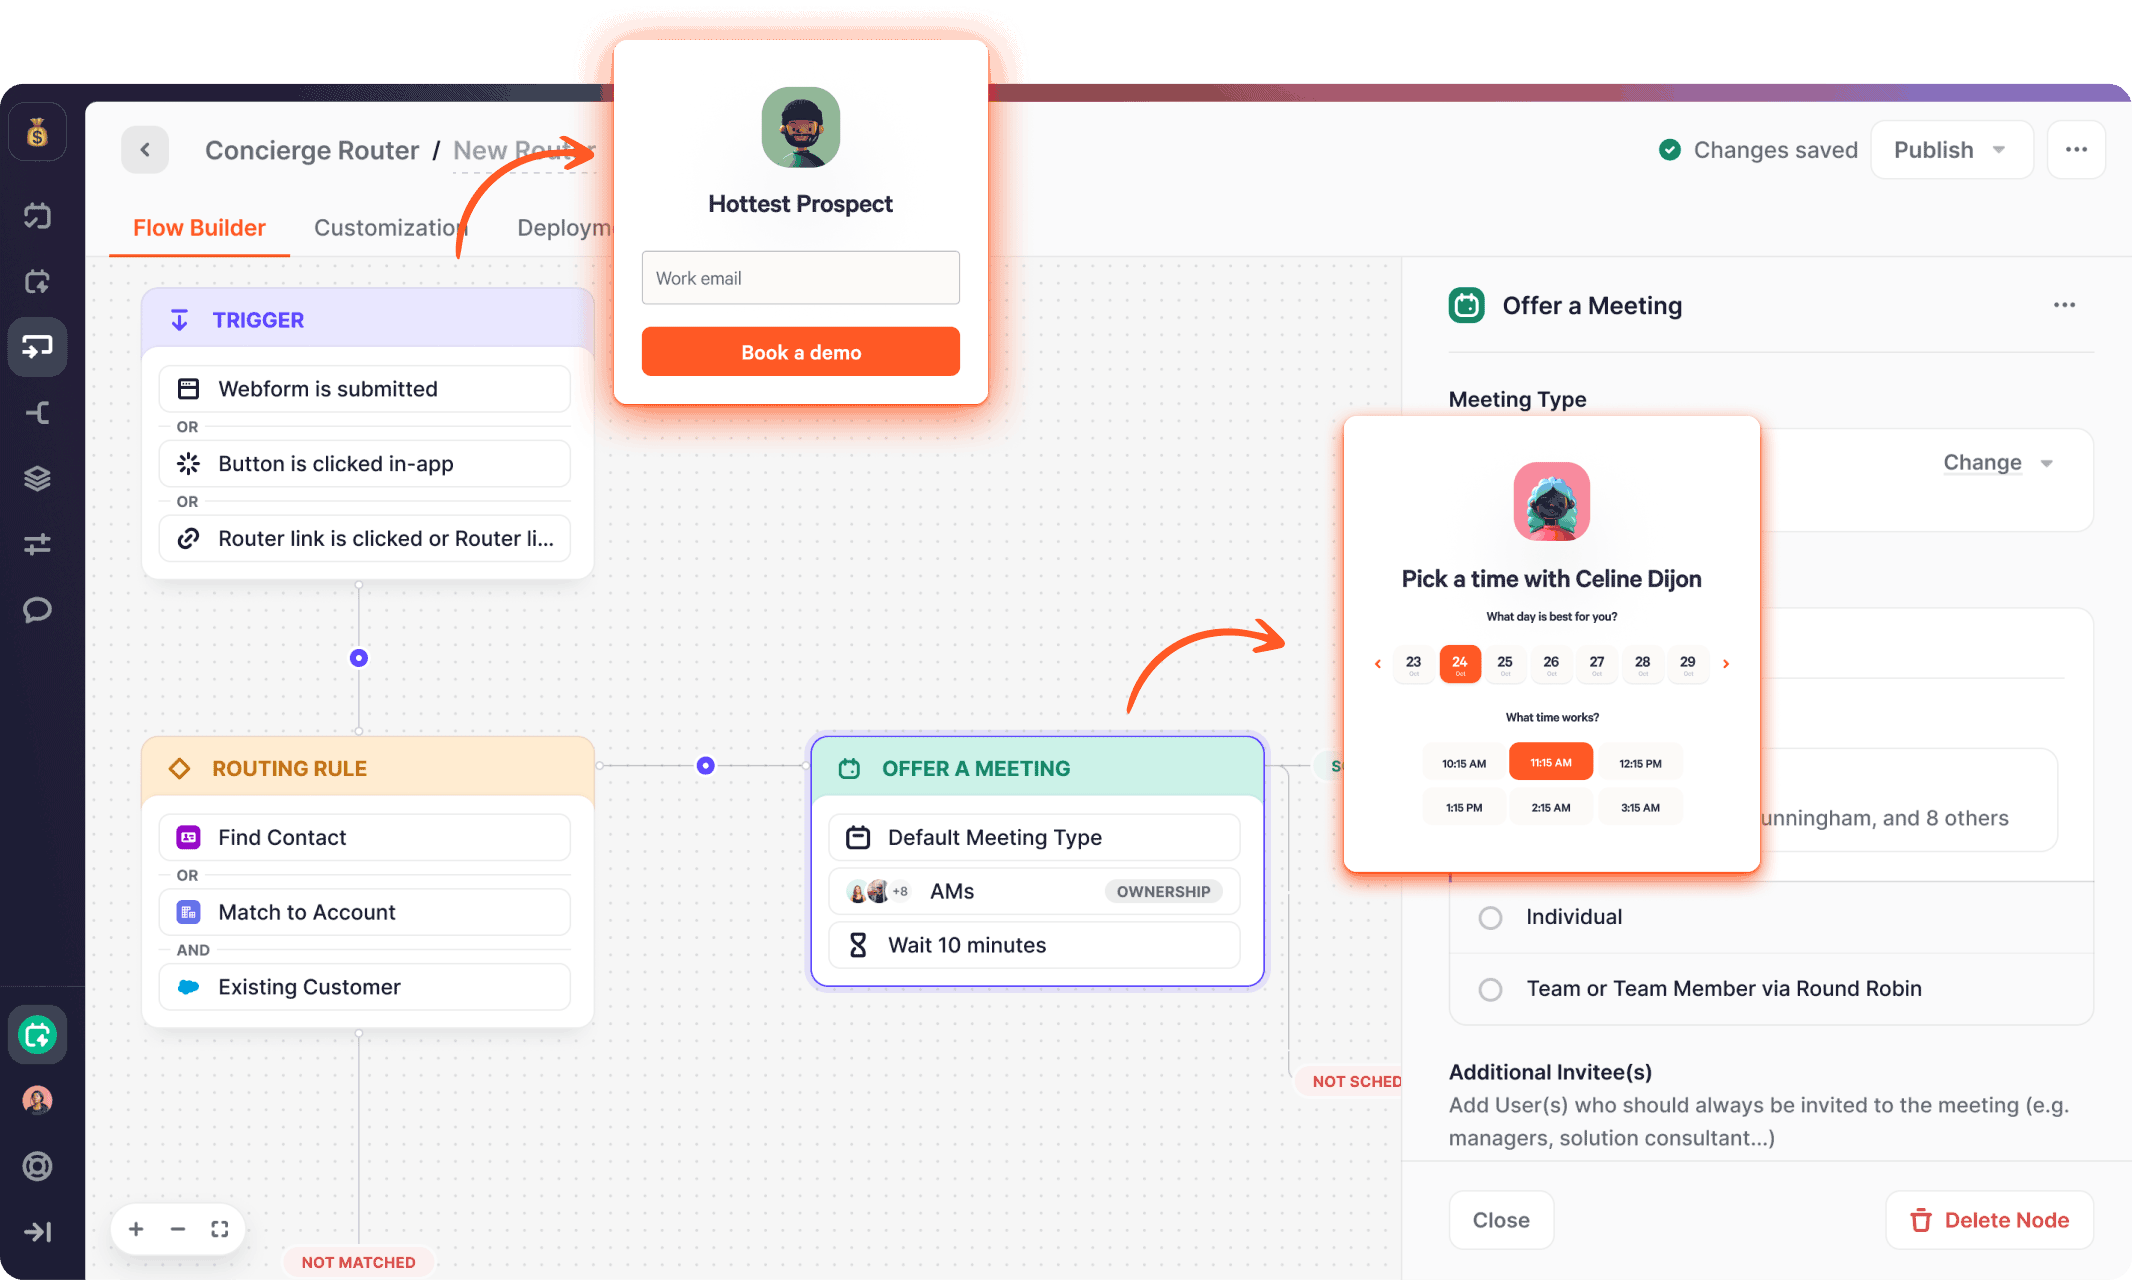Screen dimensions: 2132x1280
Task: Select the Individual radio option
Action: coord(1490,917)
